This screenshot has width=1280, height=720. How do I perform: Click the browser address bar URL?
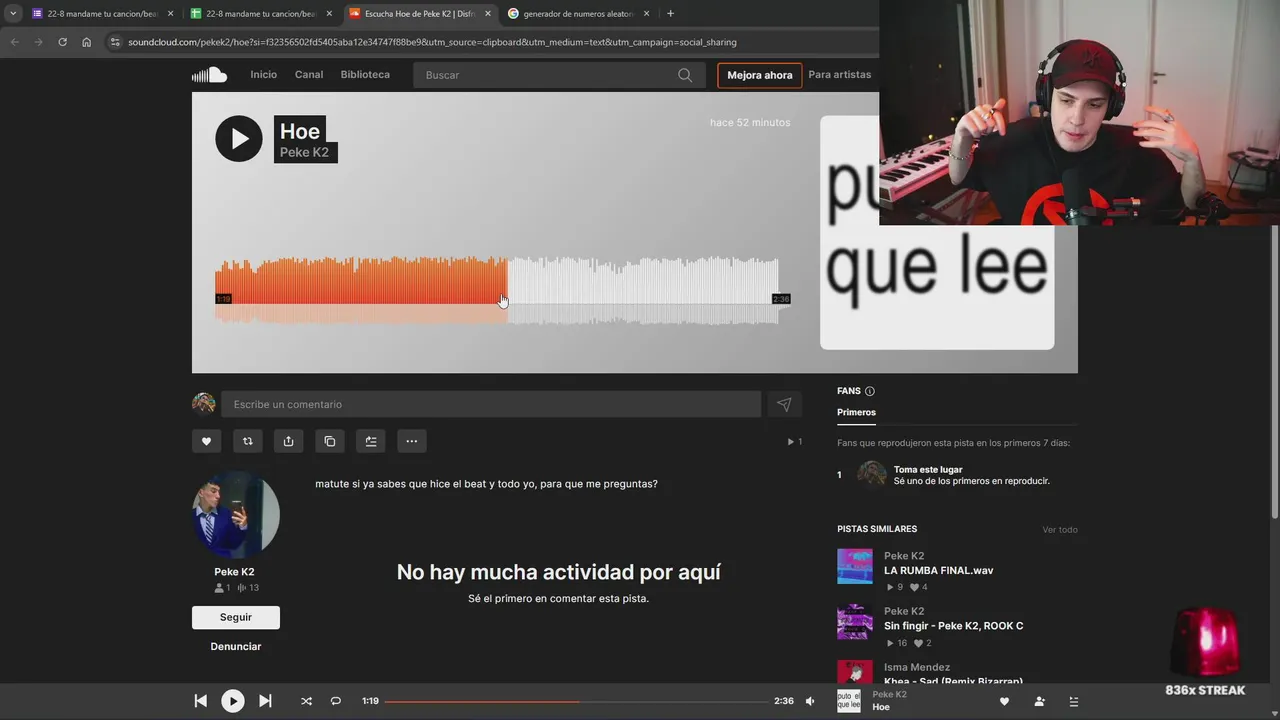432,43
